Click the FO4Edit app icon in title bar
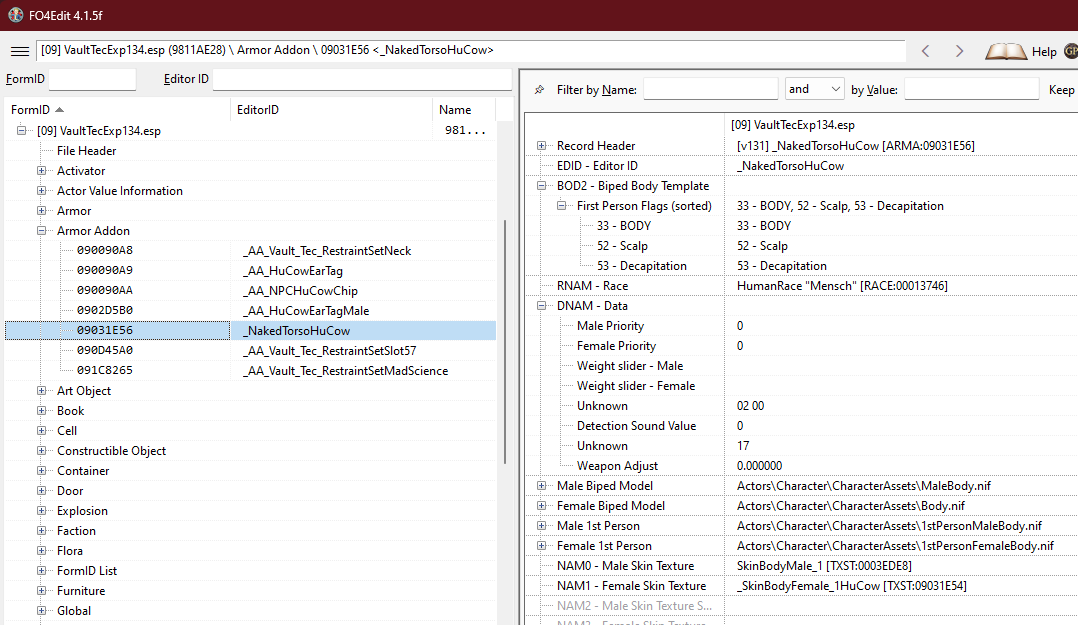 [15, 15]
